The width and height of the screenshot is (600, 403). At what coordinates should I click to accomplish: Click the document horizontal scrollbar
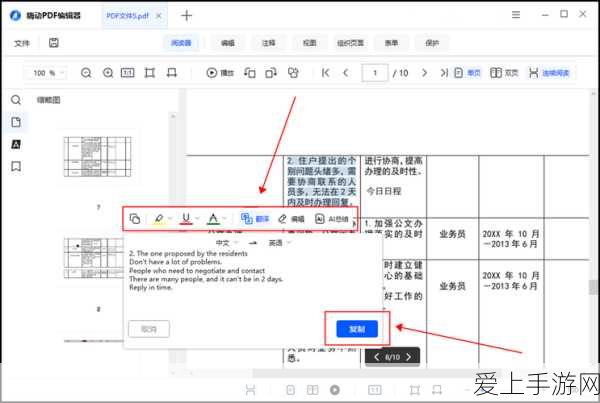click(x=375, y=372)
